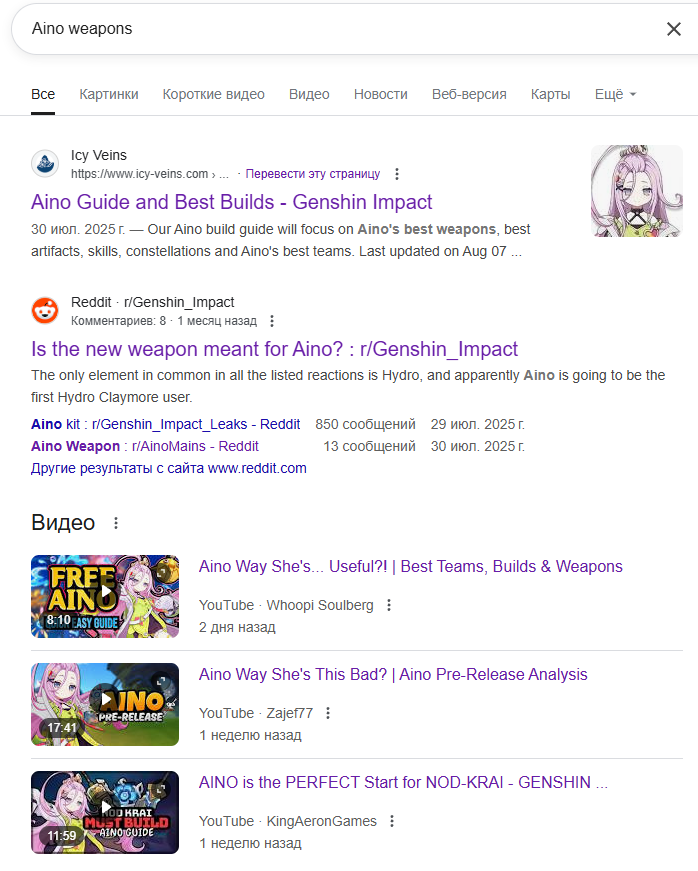Click the Aino character image thumbnail
698x871 pixels.
tap(636, 191)
